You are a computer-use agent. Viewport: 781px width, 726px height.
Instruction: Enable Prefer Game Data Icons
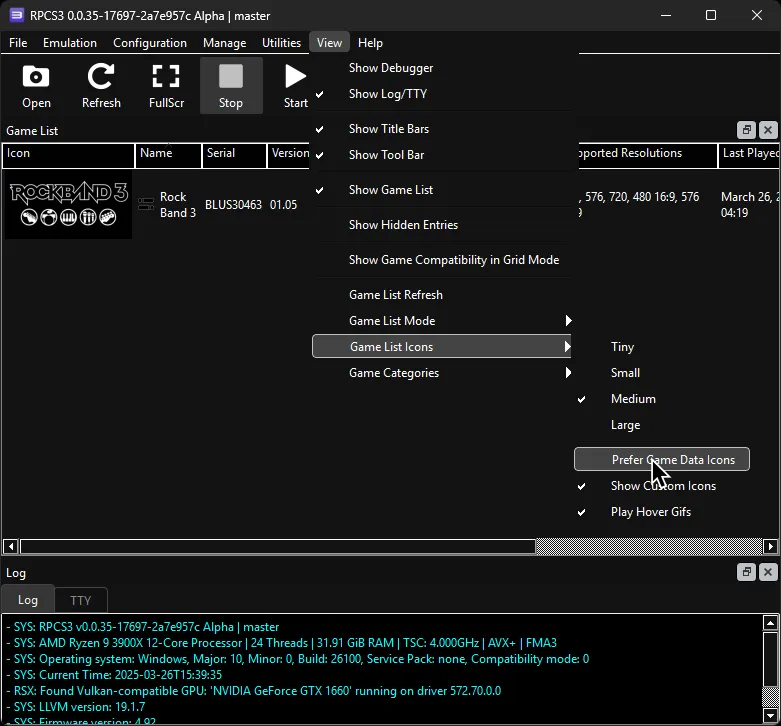(x=661, y=460)
